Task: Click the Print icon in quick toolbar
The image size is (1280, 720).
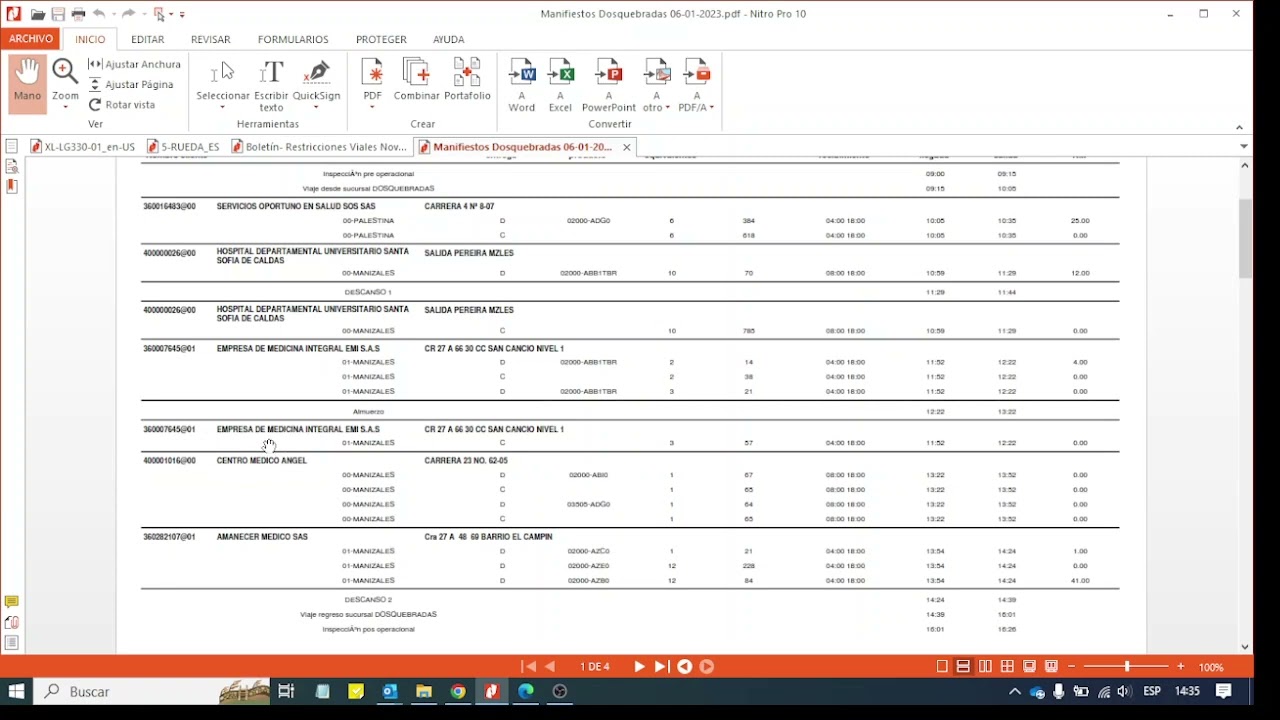Action: [x=78, y=14]
